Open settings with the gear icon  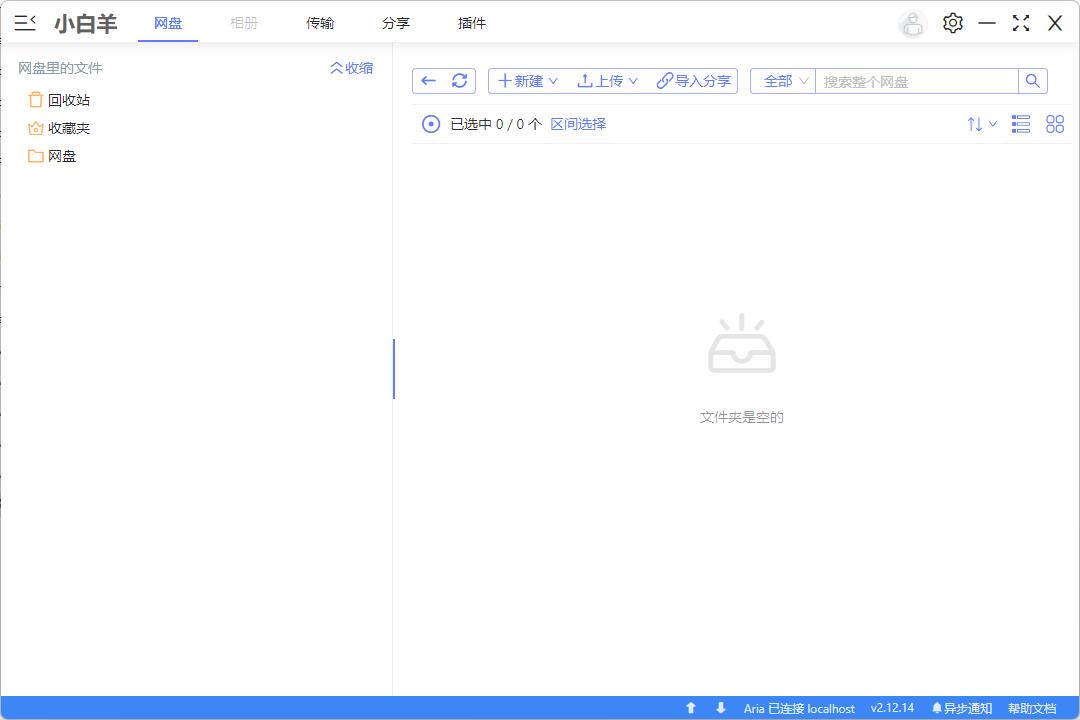click(952, 23)
